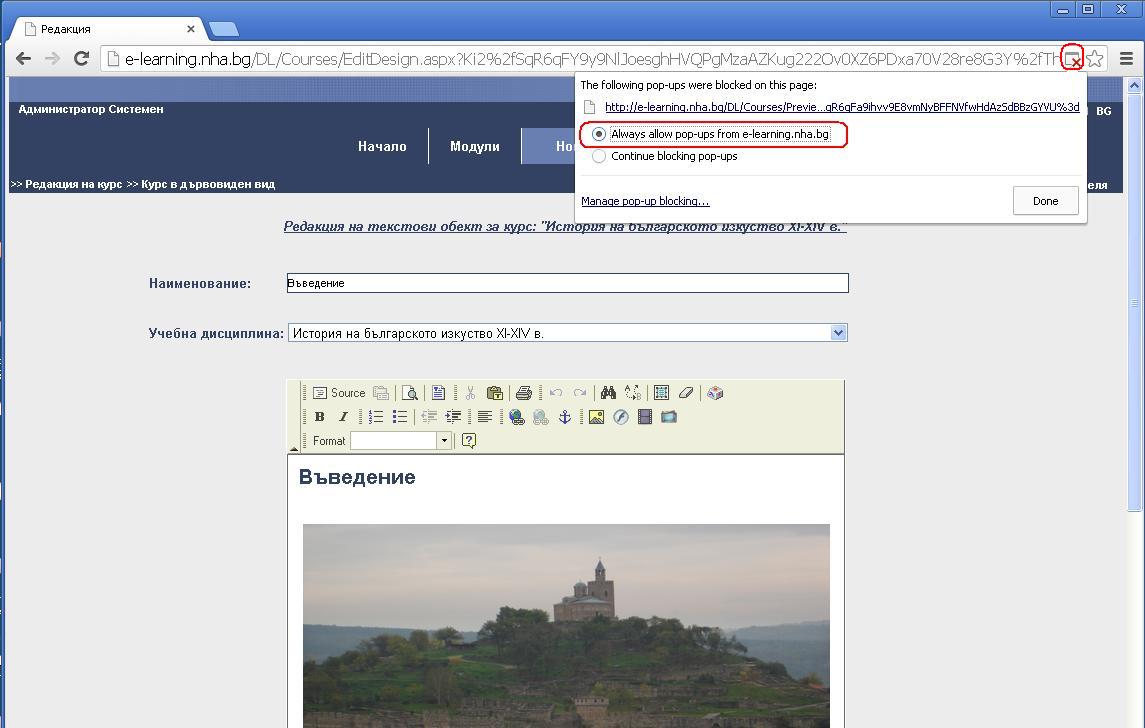Click the Bold formatting icon

tap(320, 417)
